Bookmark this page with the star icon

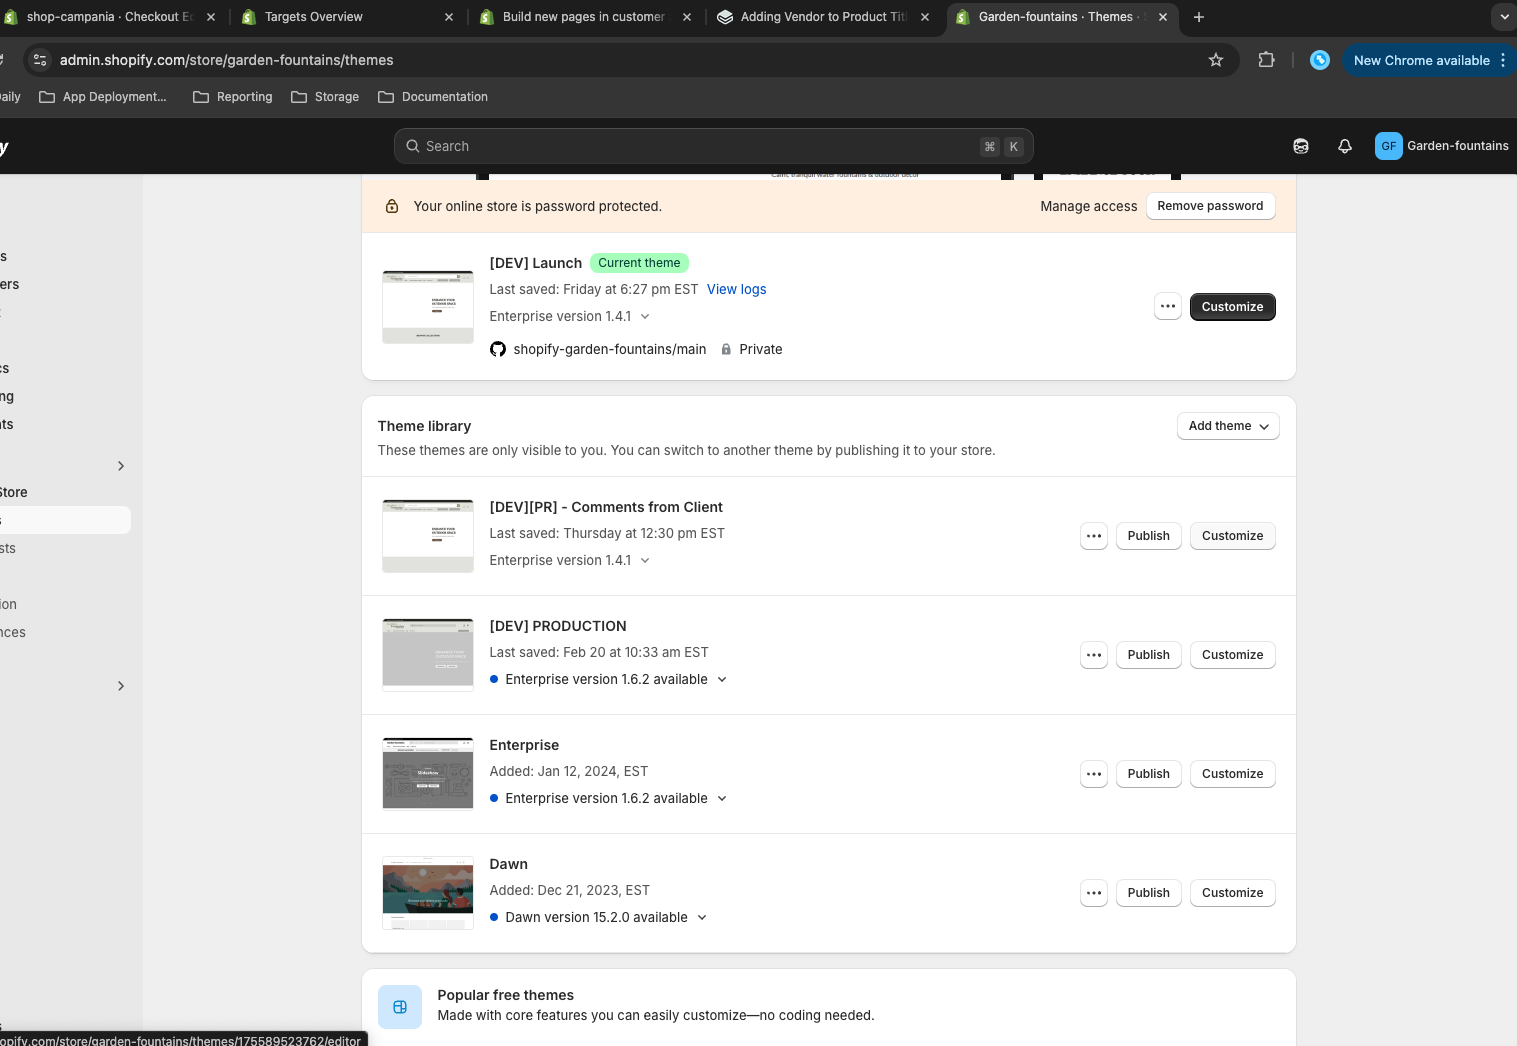(x=1215, y=60)
